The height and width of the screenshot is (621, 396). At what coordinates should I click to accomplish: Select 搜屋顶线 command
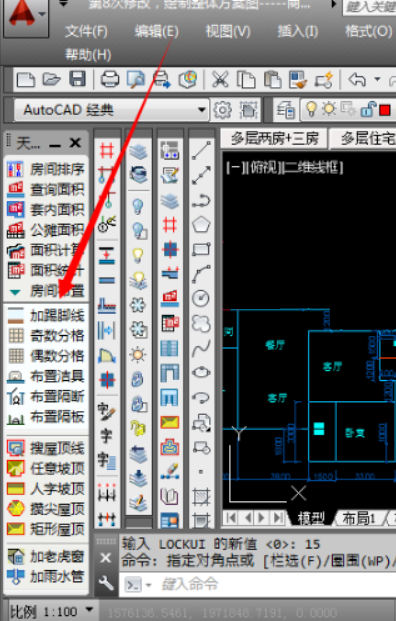tap(46, 448)
